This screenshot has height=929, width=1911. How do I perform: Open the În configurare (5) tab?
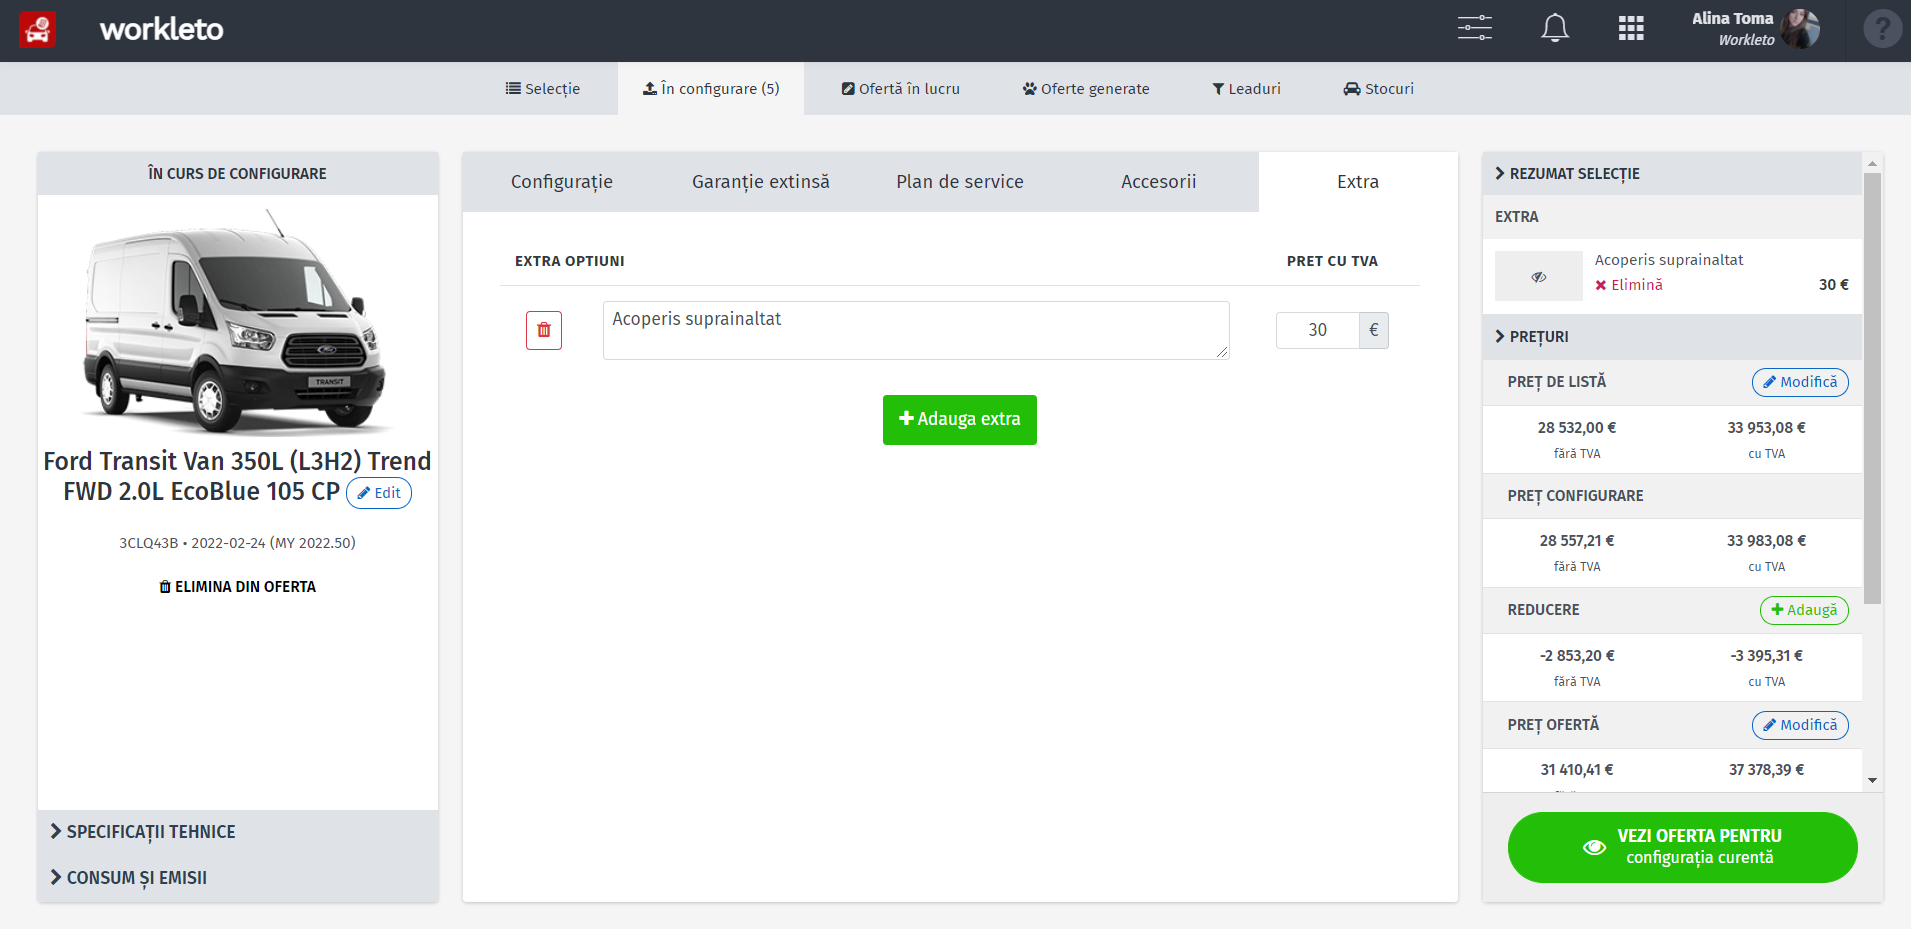tap(711, 89)
